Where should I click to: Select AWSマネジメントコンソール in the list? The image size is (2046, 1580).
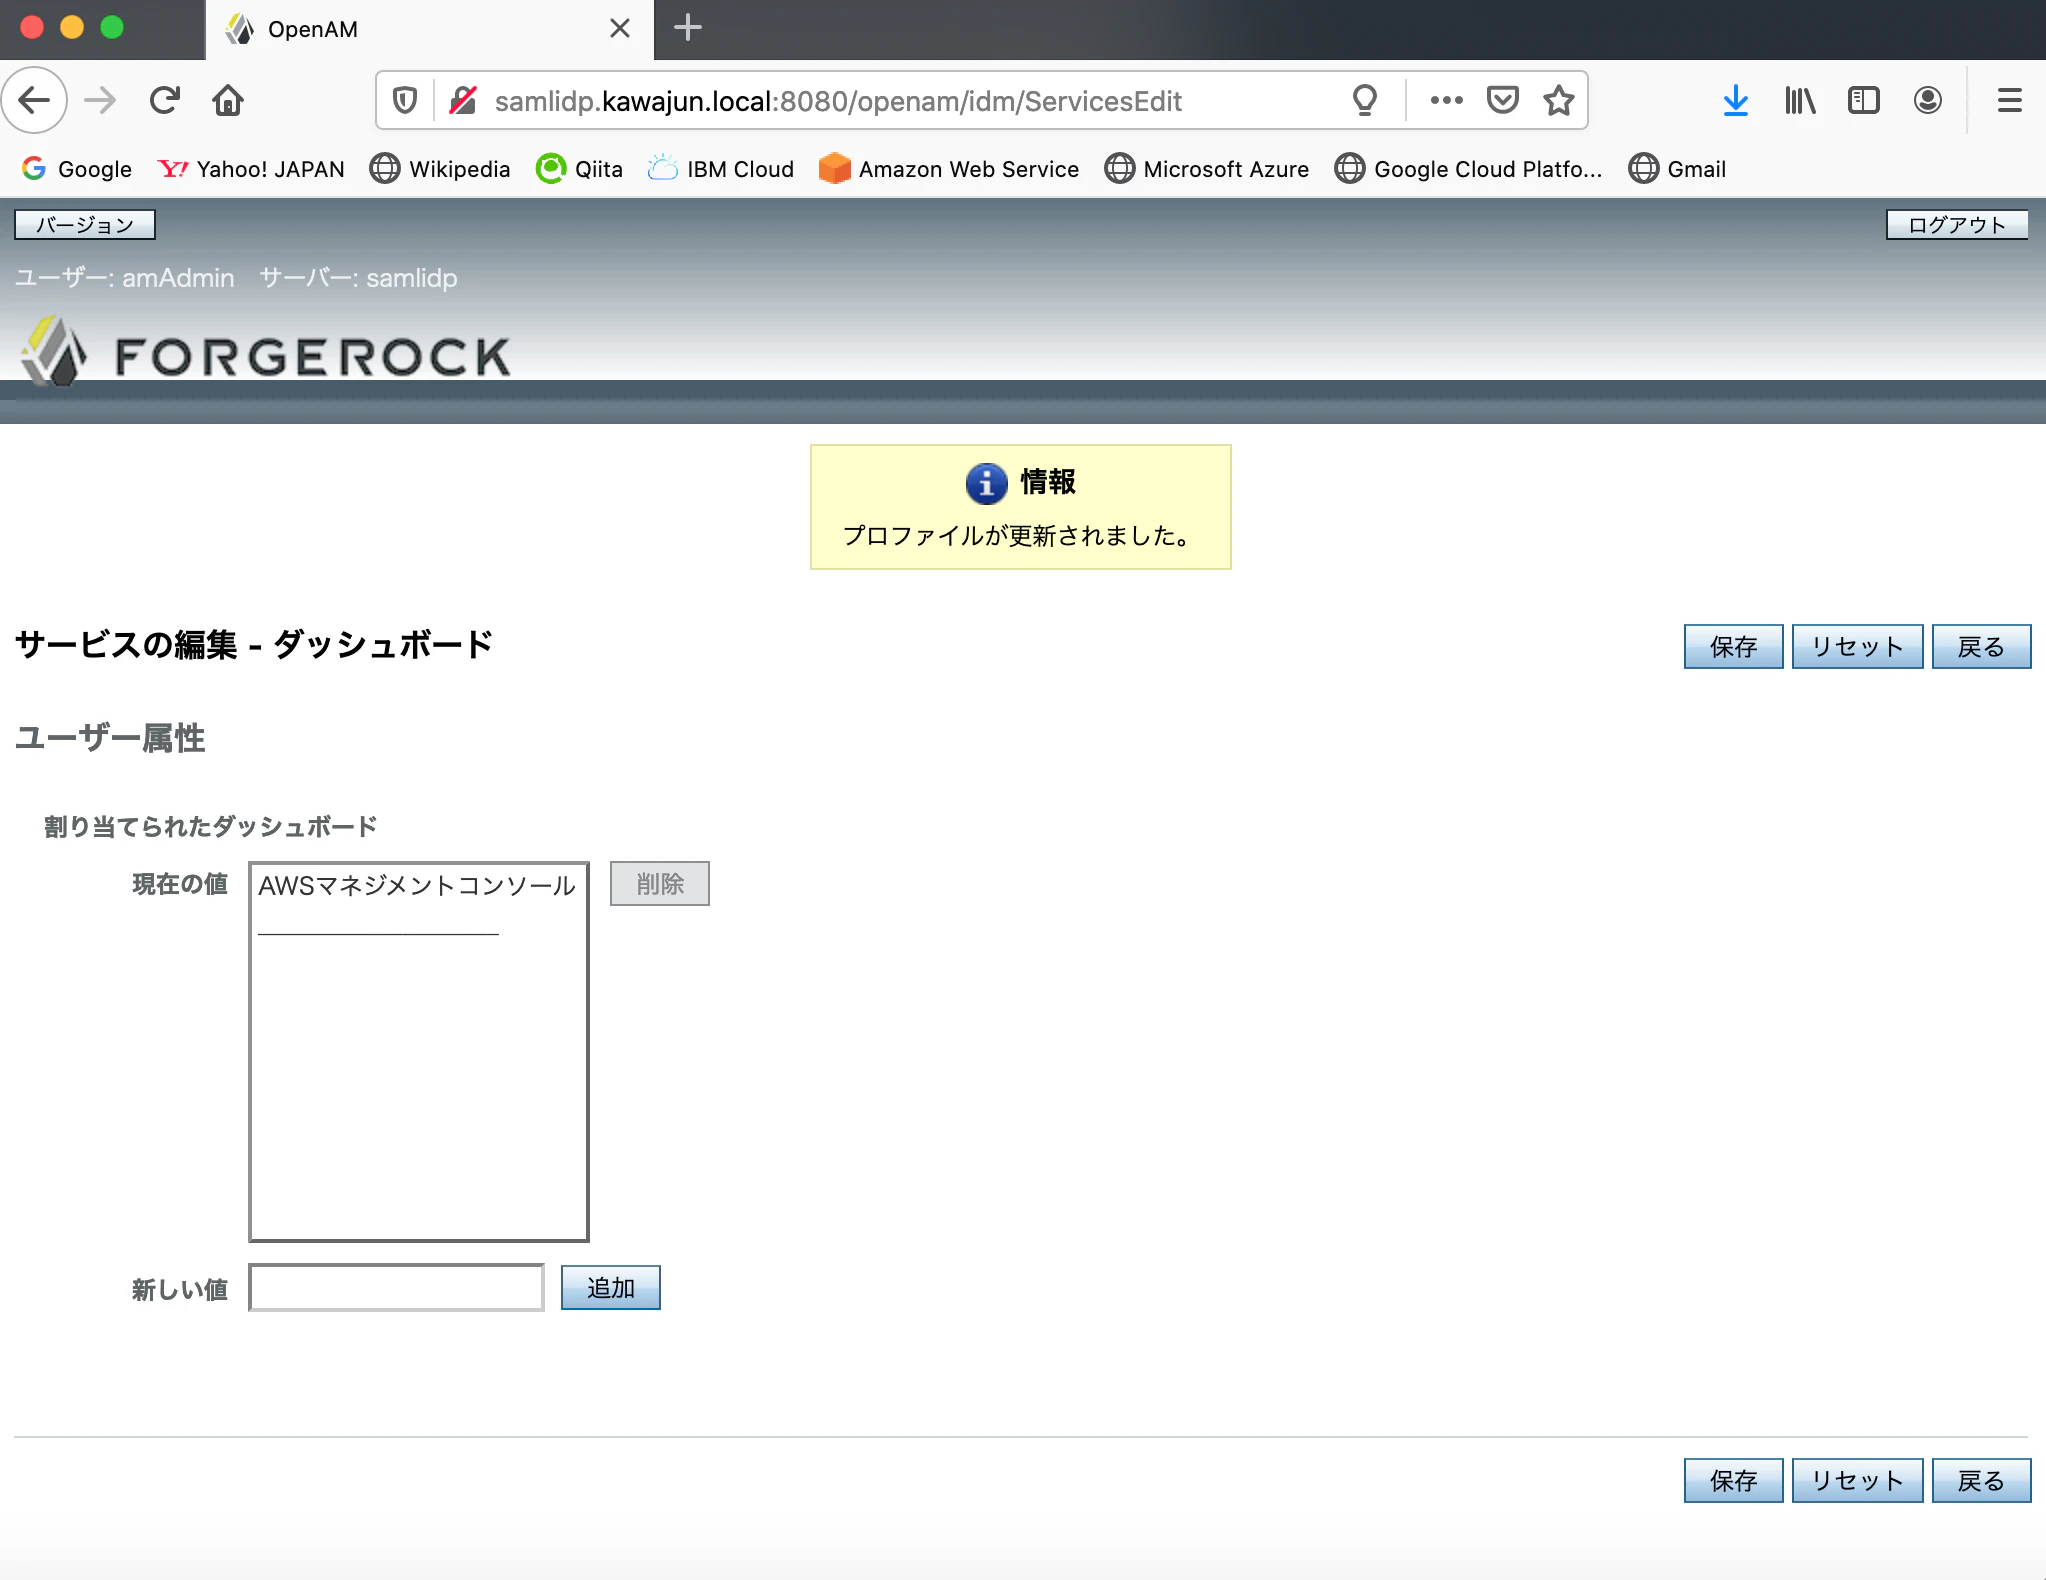[x=417, y=886]
